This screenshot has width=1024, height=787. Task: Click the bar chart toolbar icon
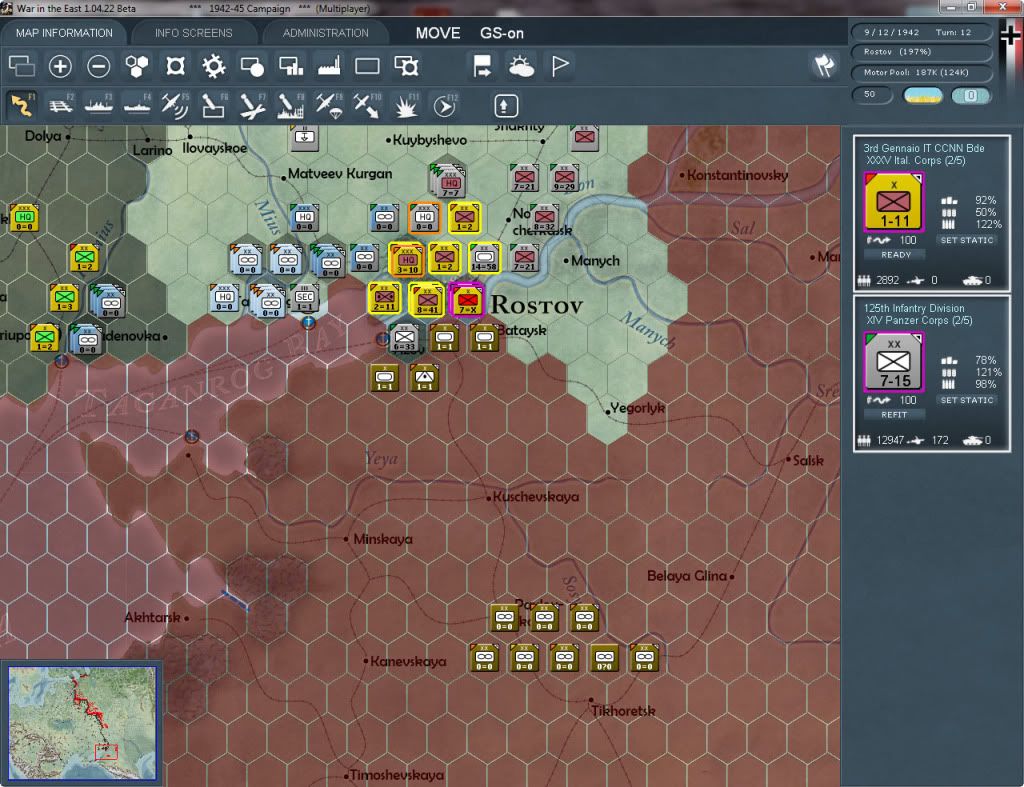pyautogui.click(x=291, y=66)
